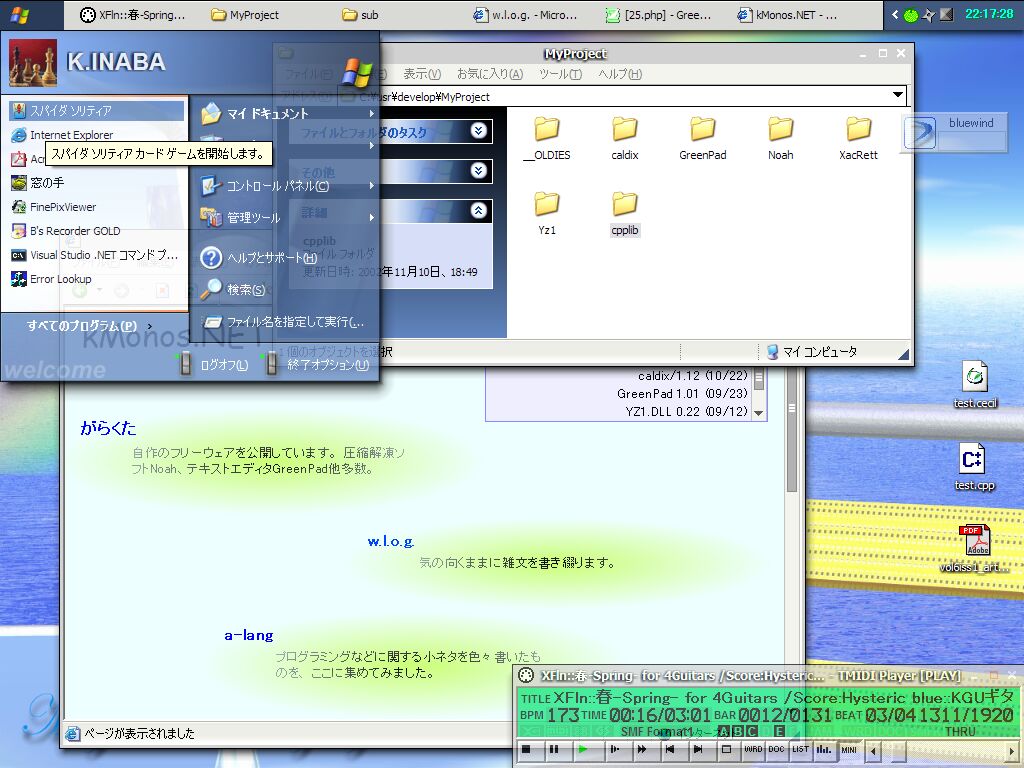Toggle the level meter bars button in TMIDI Player
The width and height of the screenshot is (1024, 768).
(824, 749)
